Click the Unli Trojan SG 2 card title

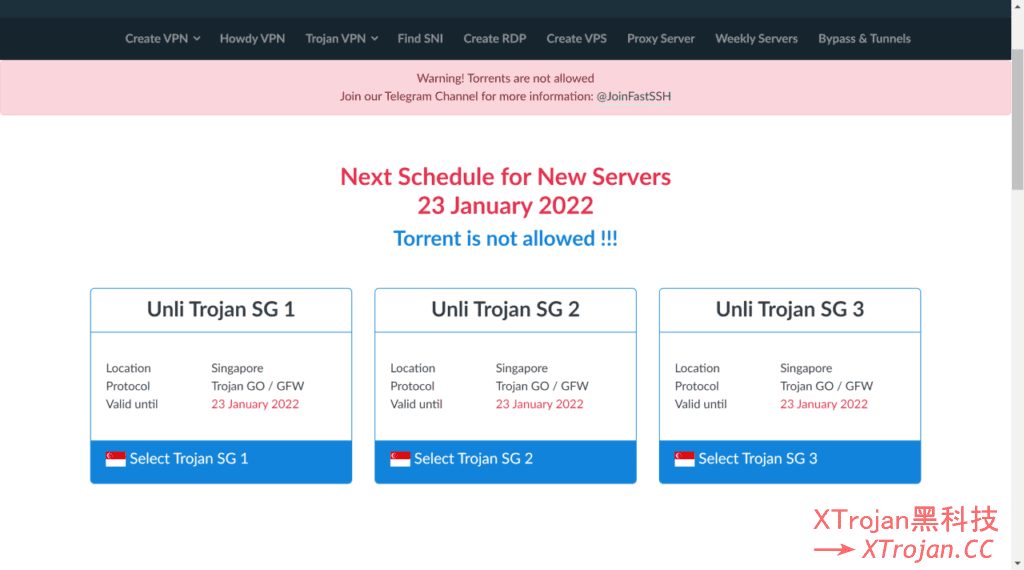coord(505,310)
